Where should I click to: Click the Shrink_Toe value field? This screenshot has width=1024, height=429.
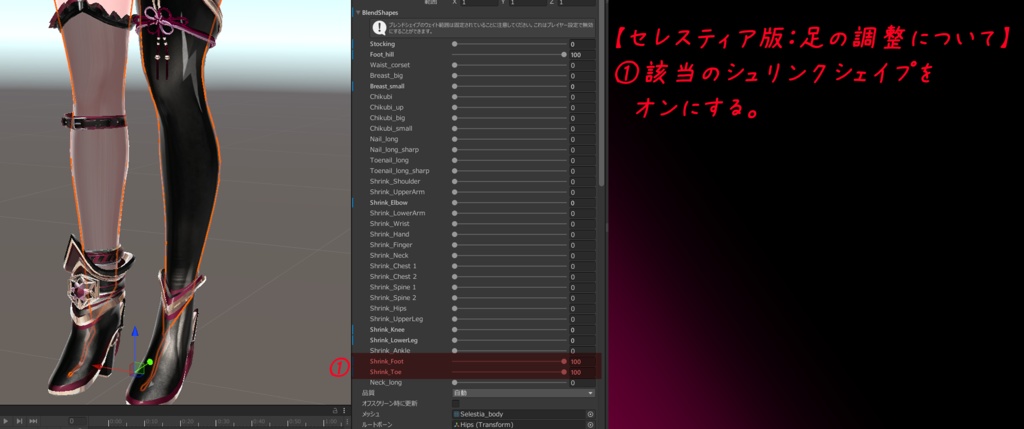point(582,372)
